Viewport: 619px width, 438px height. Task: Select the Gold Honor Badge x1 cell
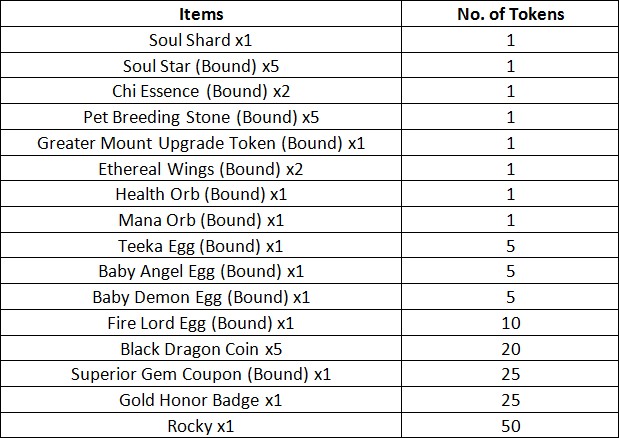pyautogui.click(x=201, y=400)
